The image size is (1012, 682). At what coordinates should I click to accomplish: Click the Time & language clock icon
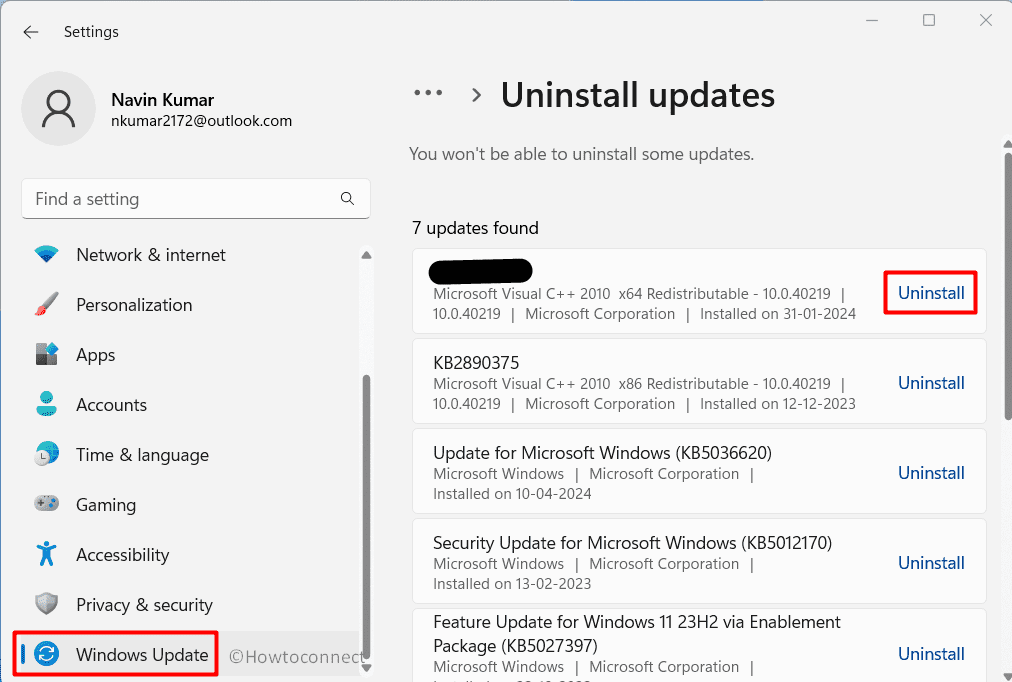[x=46, y=455]
